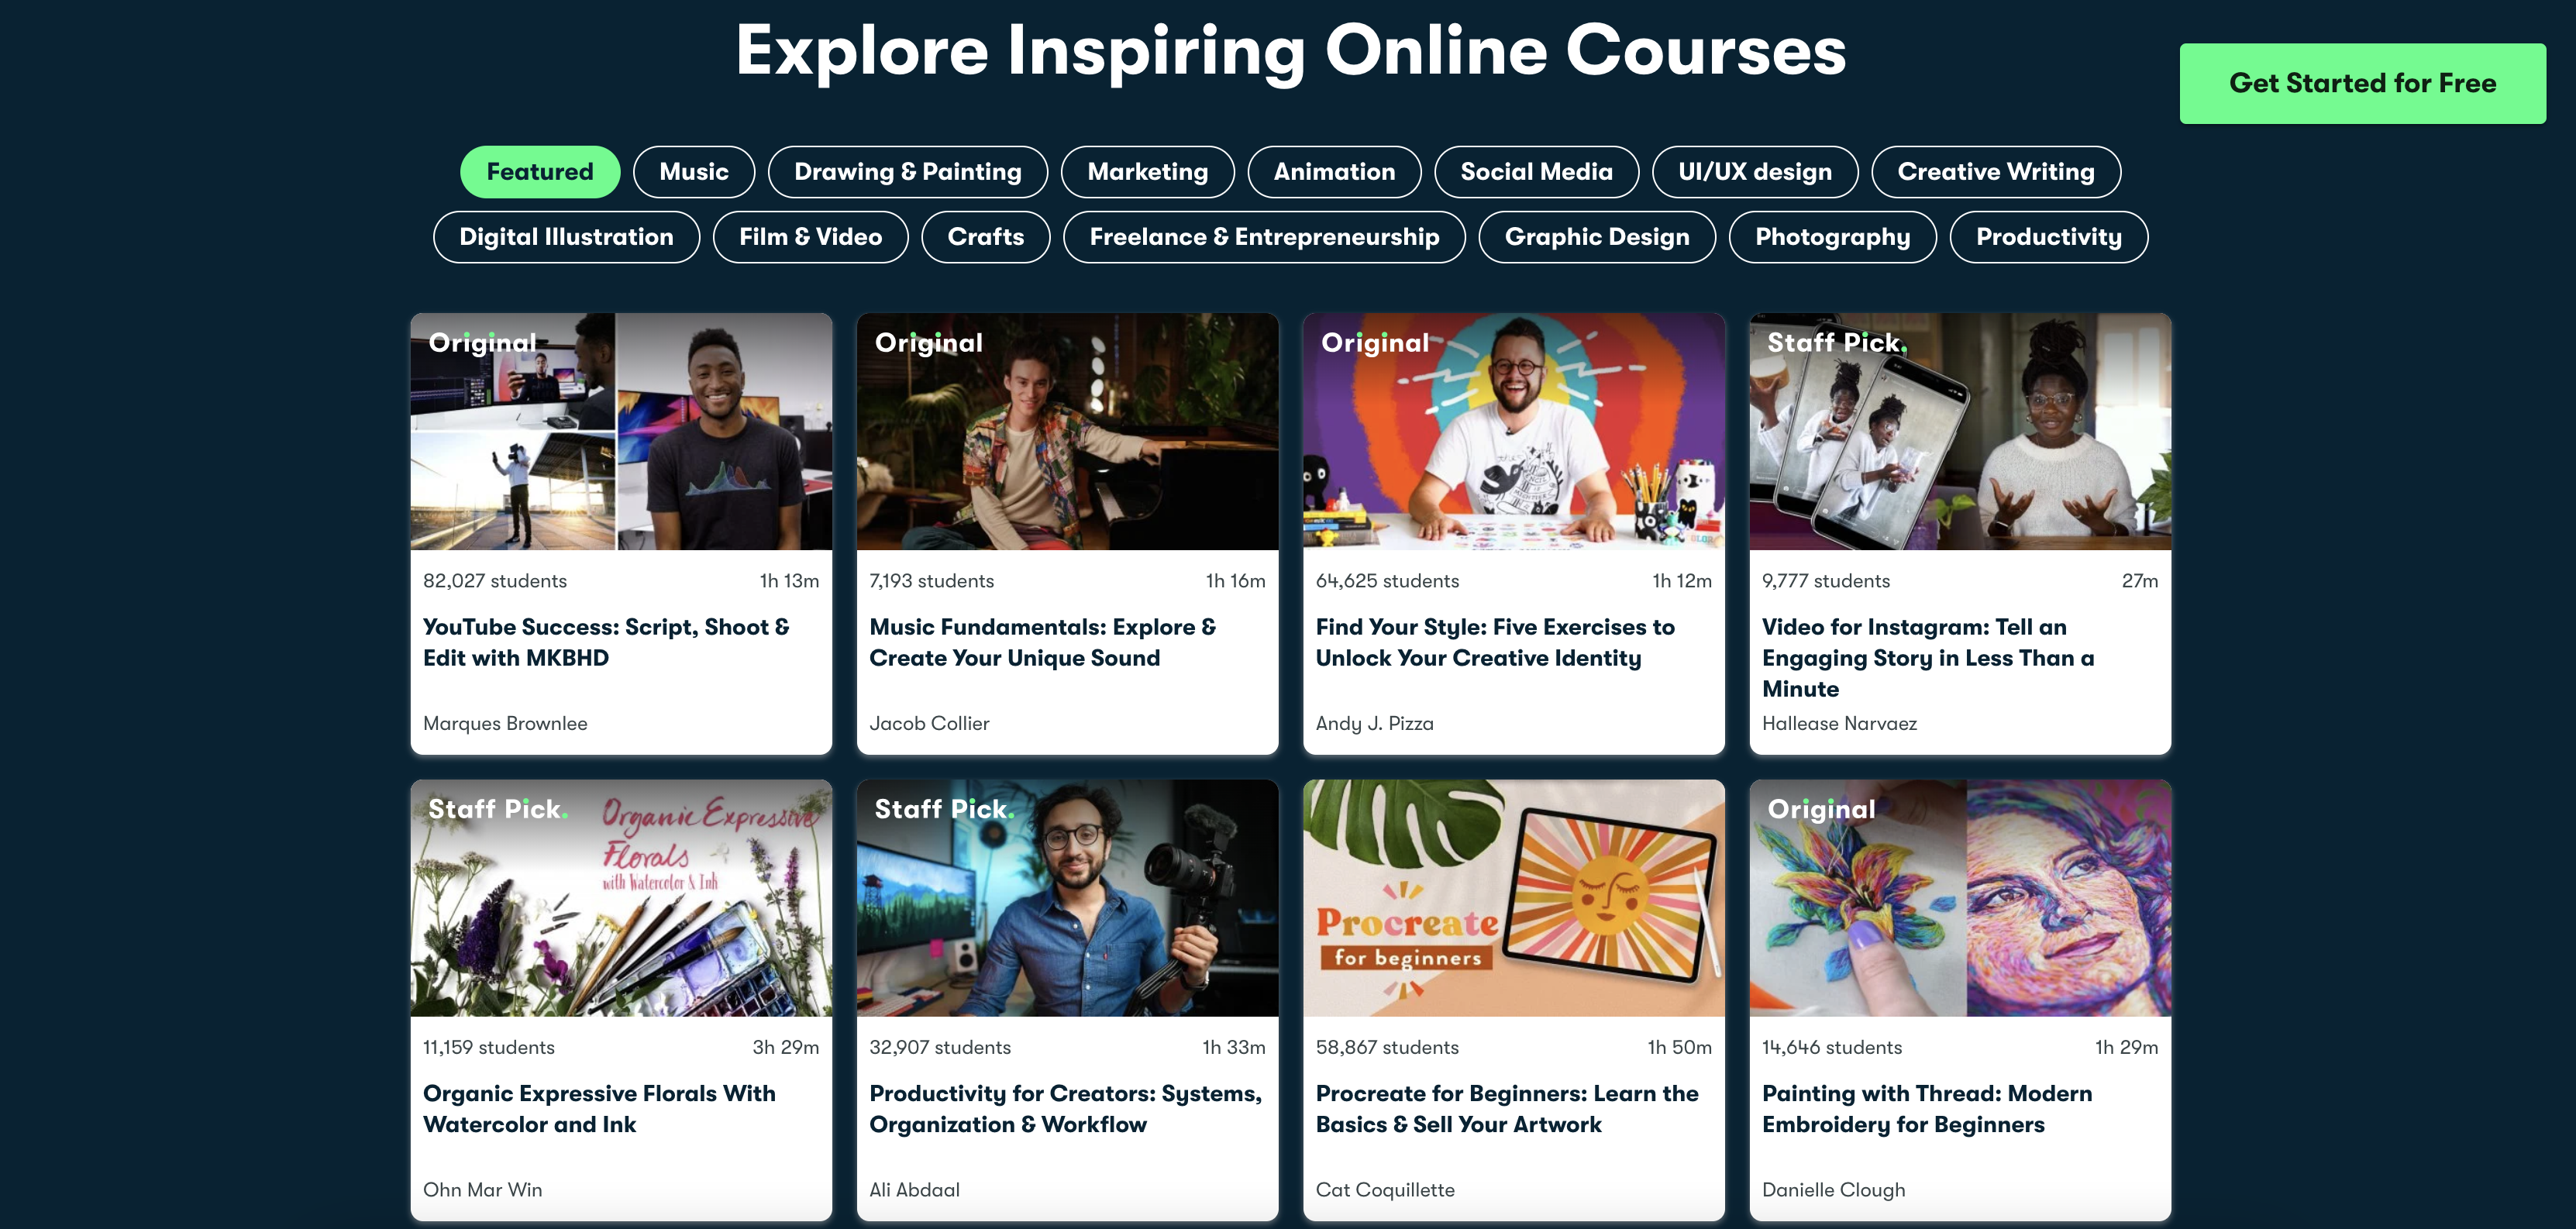Image resolution: width=2576 pixels, height=1229 pixels.
Task: Select the Productivity category pill
Action: (2047, 237)
